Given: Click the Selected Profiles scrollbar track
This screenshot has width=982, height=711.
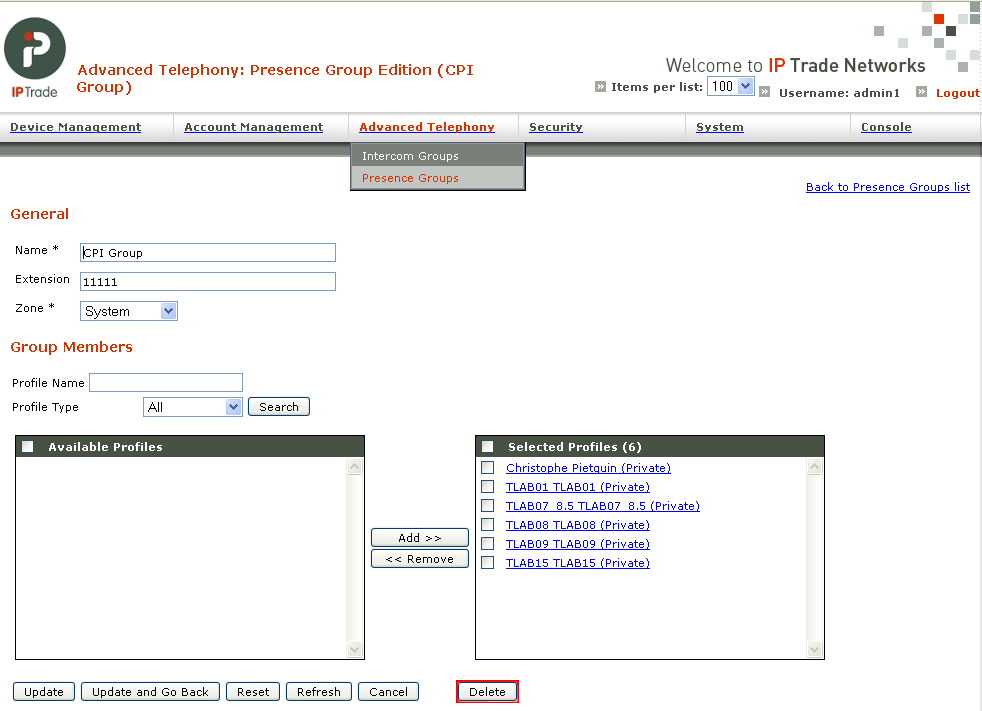Looking at the screenshot, I should (x=814, y=558).
